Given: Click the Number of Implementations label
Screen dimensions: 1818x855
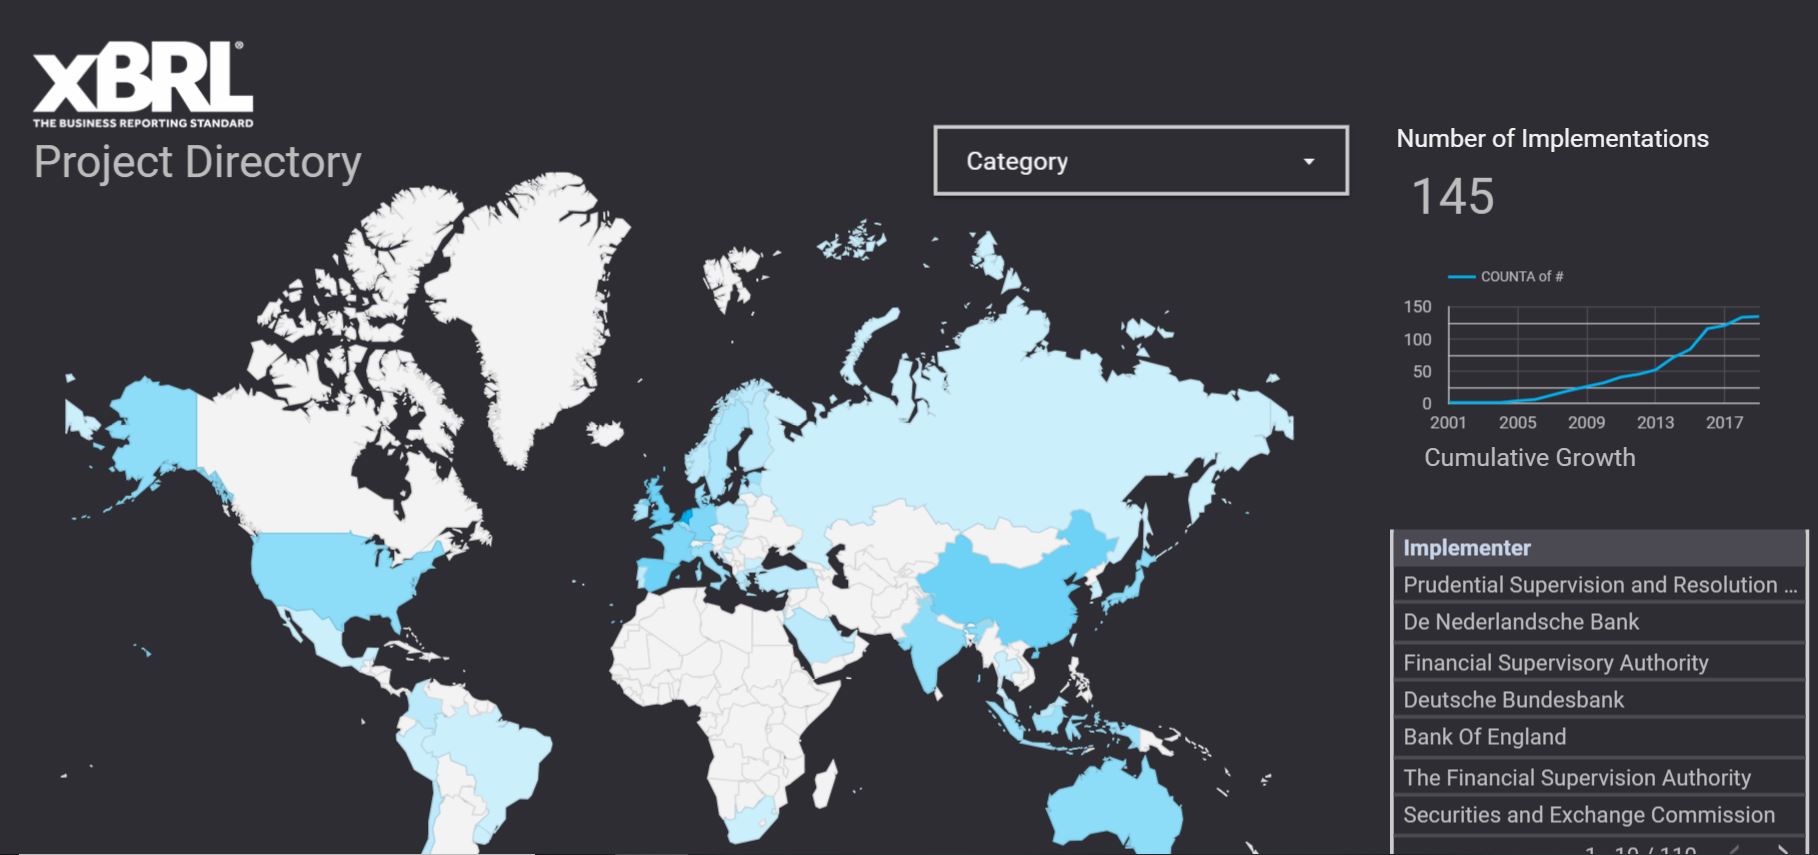Looking at the screenshot, I should point(1552,139).
